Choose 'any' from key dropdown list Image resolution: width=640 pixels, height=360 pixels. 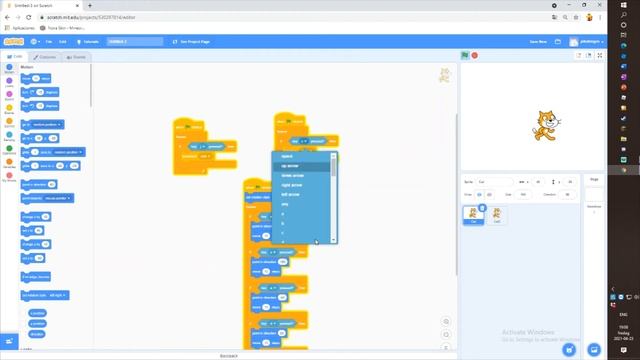(301, 204)
